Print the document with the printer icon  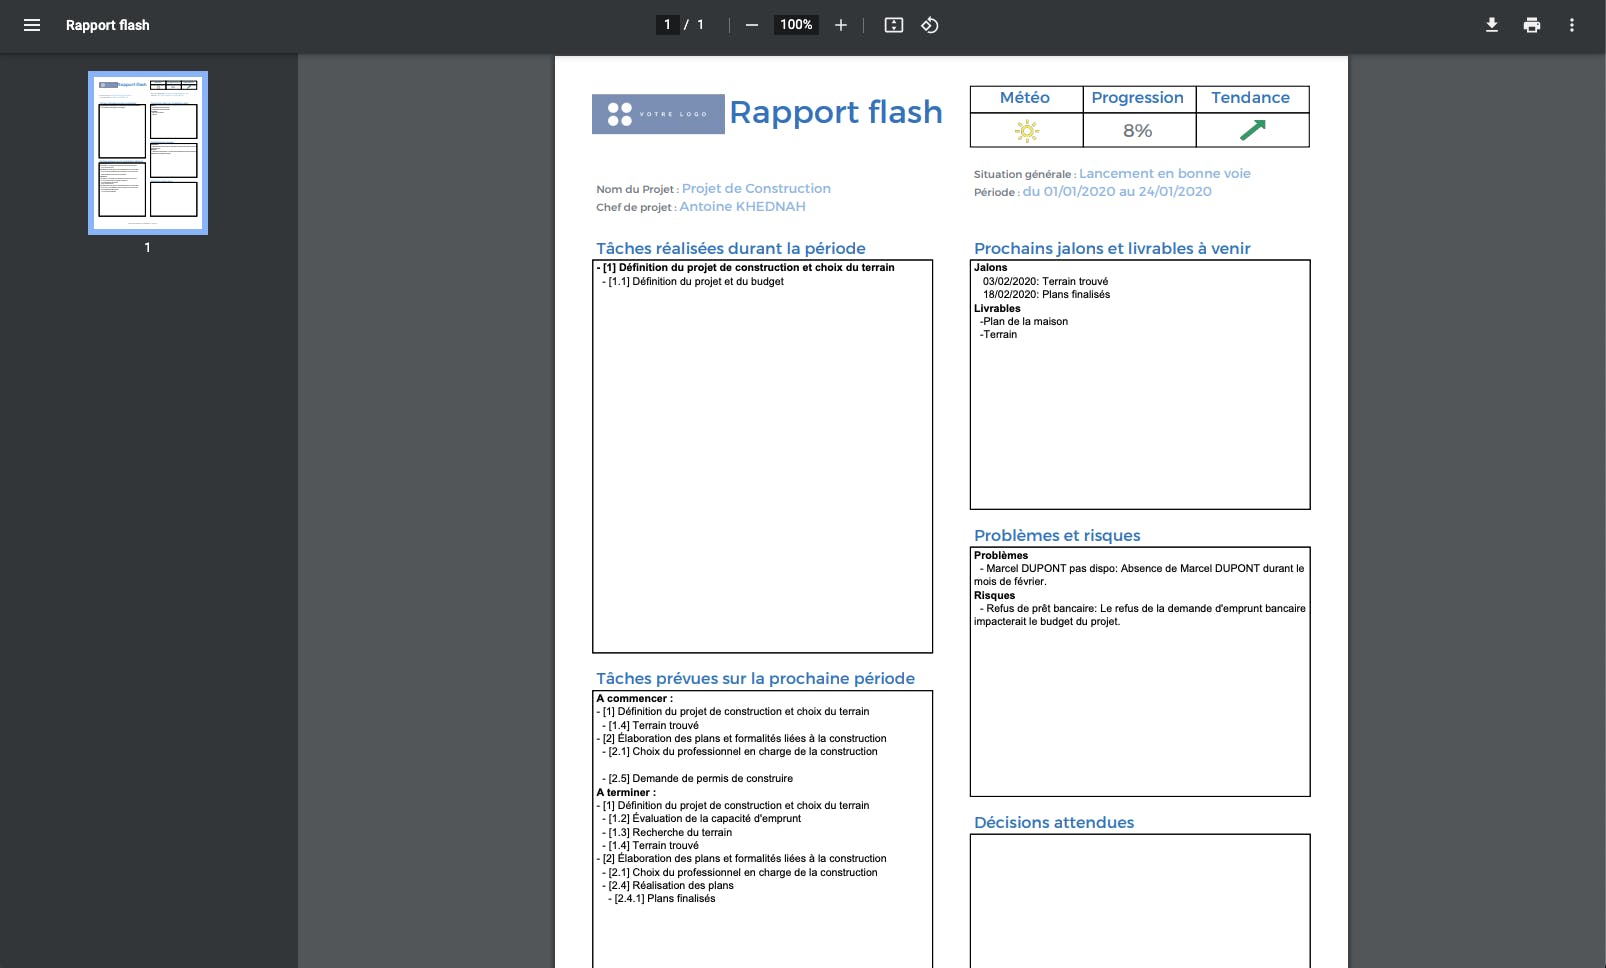[1532, 25]
